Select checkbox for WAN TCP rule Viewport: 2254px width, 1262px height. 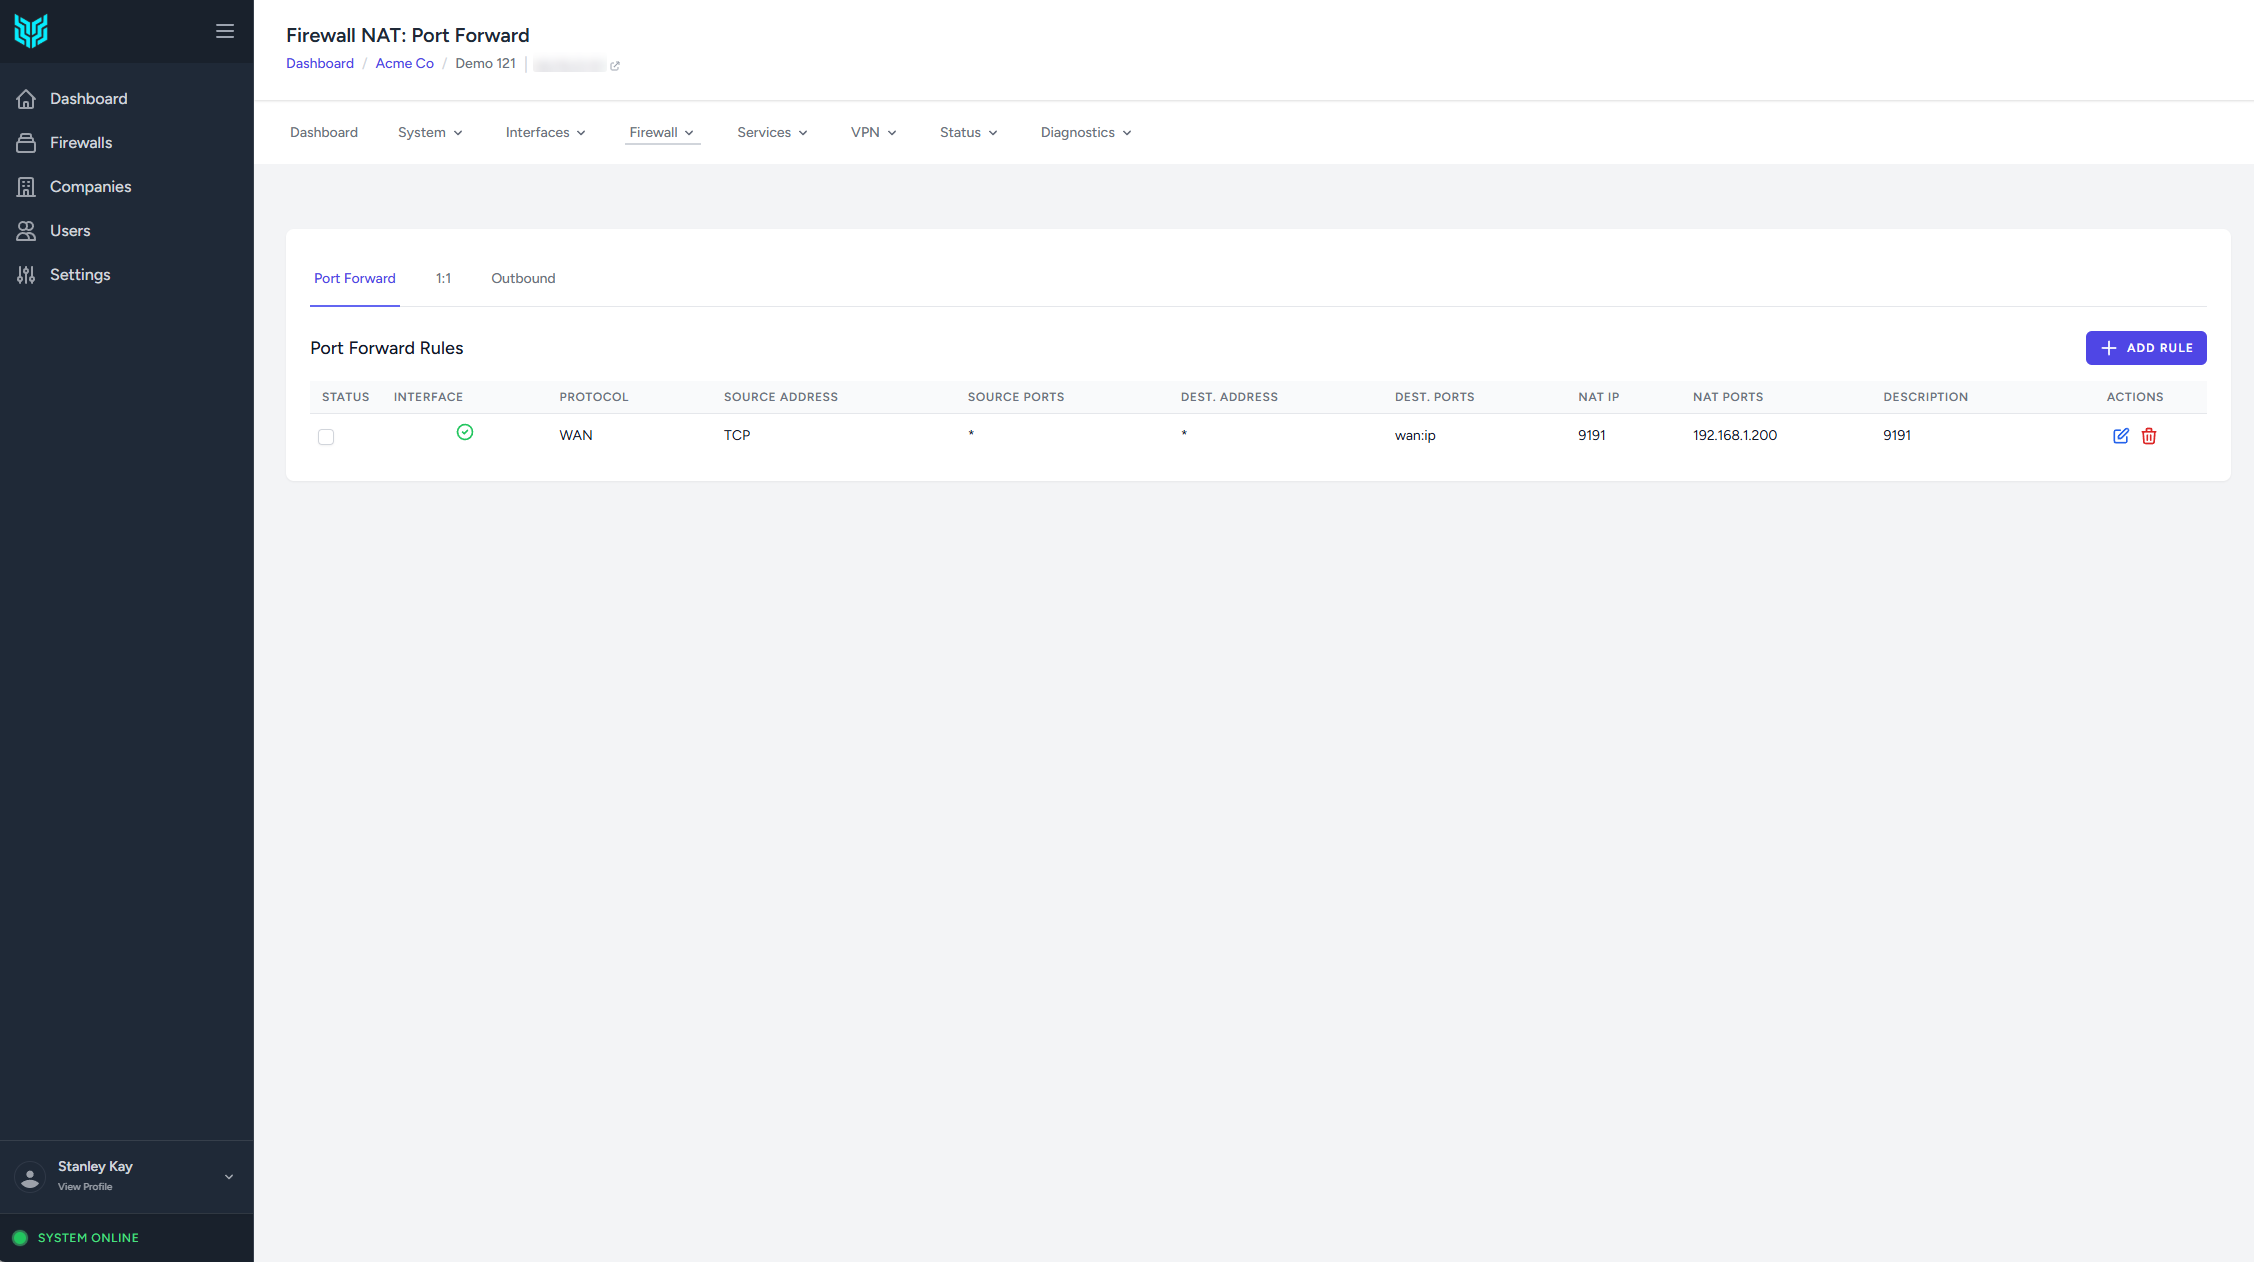pos(326,437)
